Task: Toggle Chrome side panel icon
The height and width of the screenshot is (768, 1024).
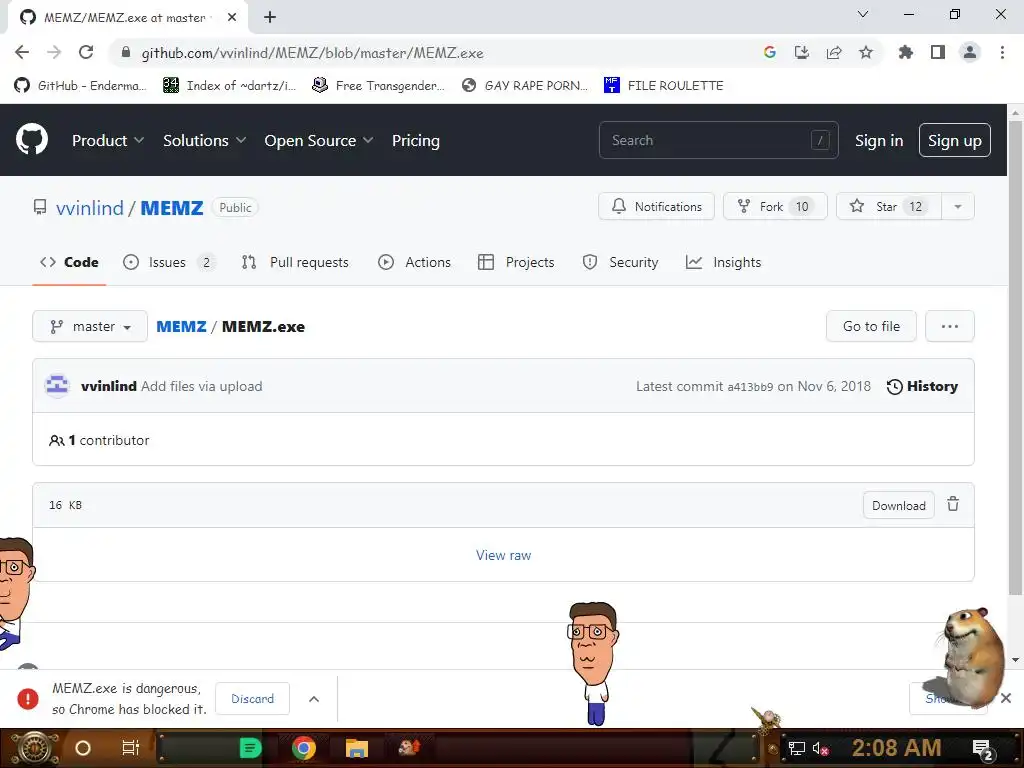Action: 938,52
